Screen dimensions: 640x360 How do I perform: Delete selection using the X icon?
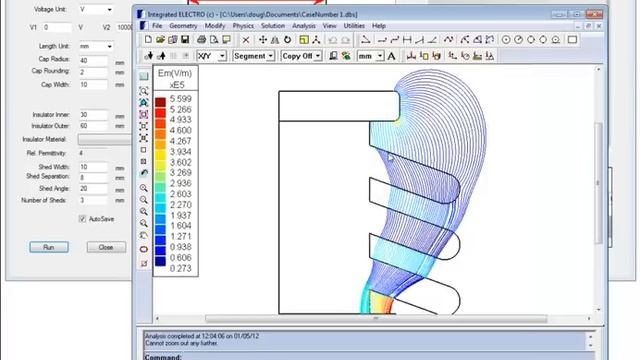(x=246, y=40)
